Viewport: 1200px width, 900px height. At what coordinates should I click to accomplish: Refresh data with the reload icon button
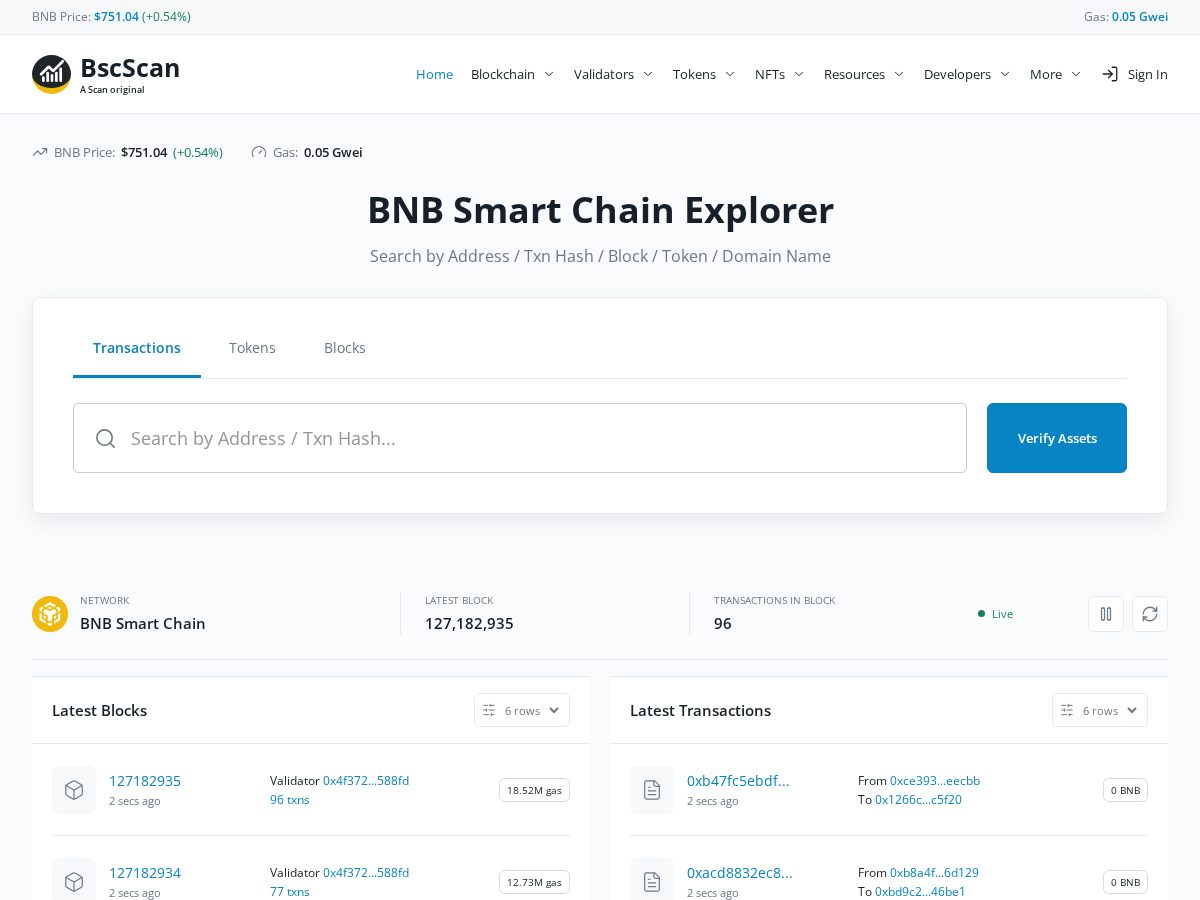click(1150, 614)
